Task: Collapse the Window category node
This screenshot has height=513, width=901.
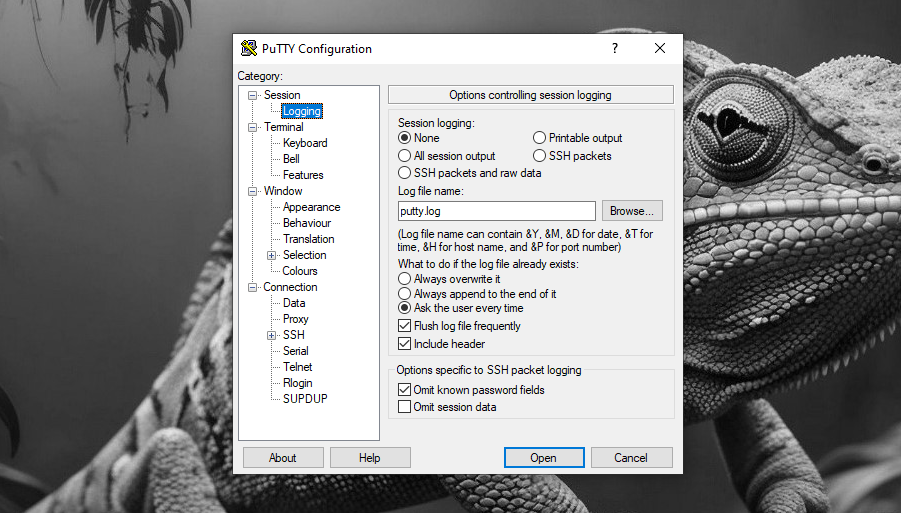Action: [253, 191]
